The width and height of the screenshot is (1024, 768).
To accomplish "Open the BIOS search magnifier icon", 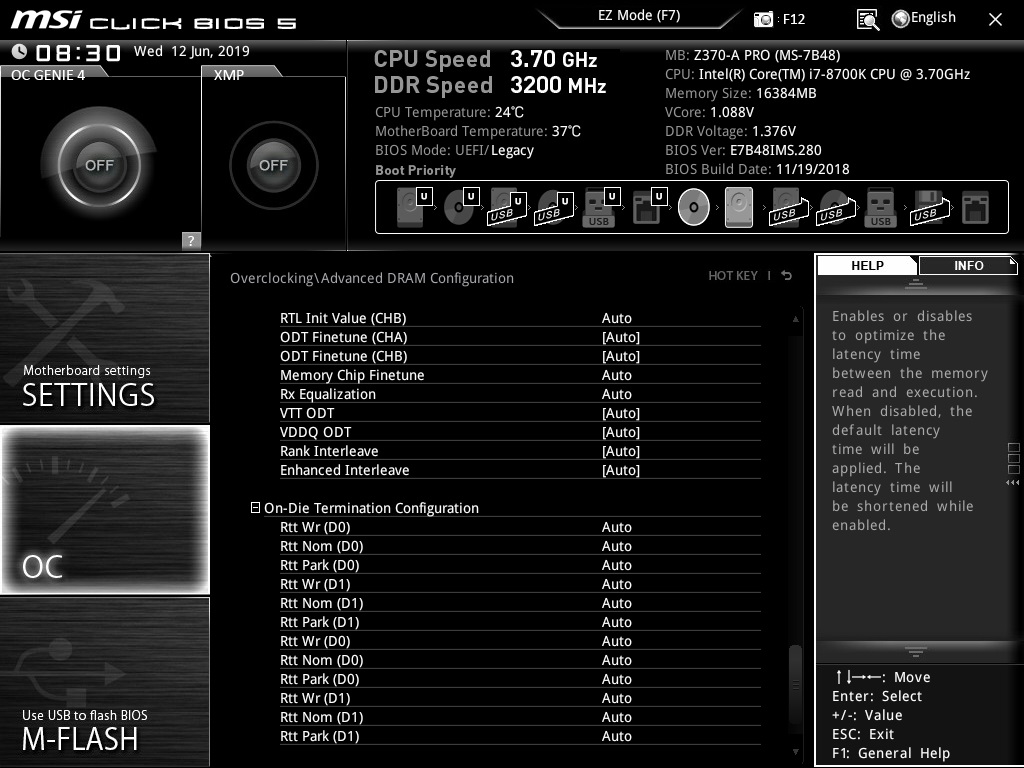I will [867, 20].
